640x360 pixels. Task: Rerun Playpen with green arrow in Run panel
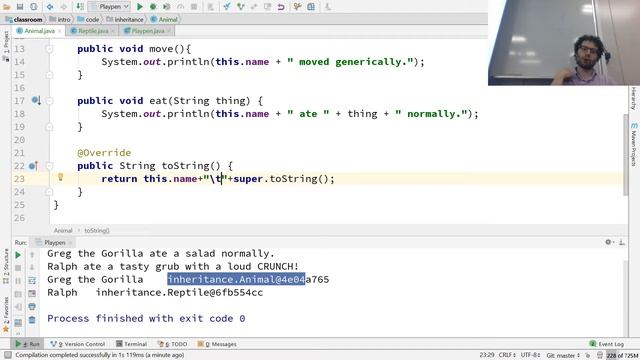pos(18,255)
